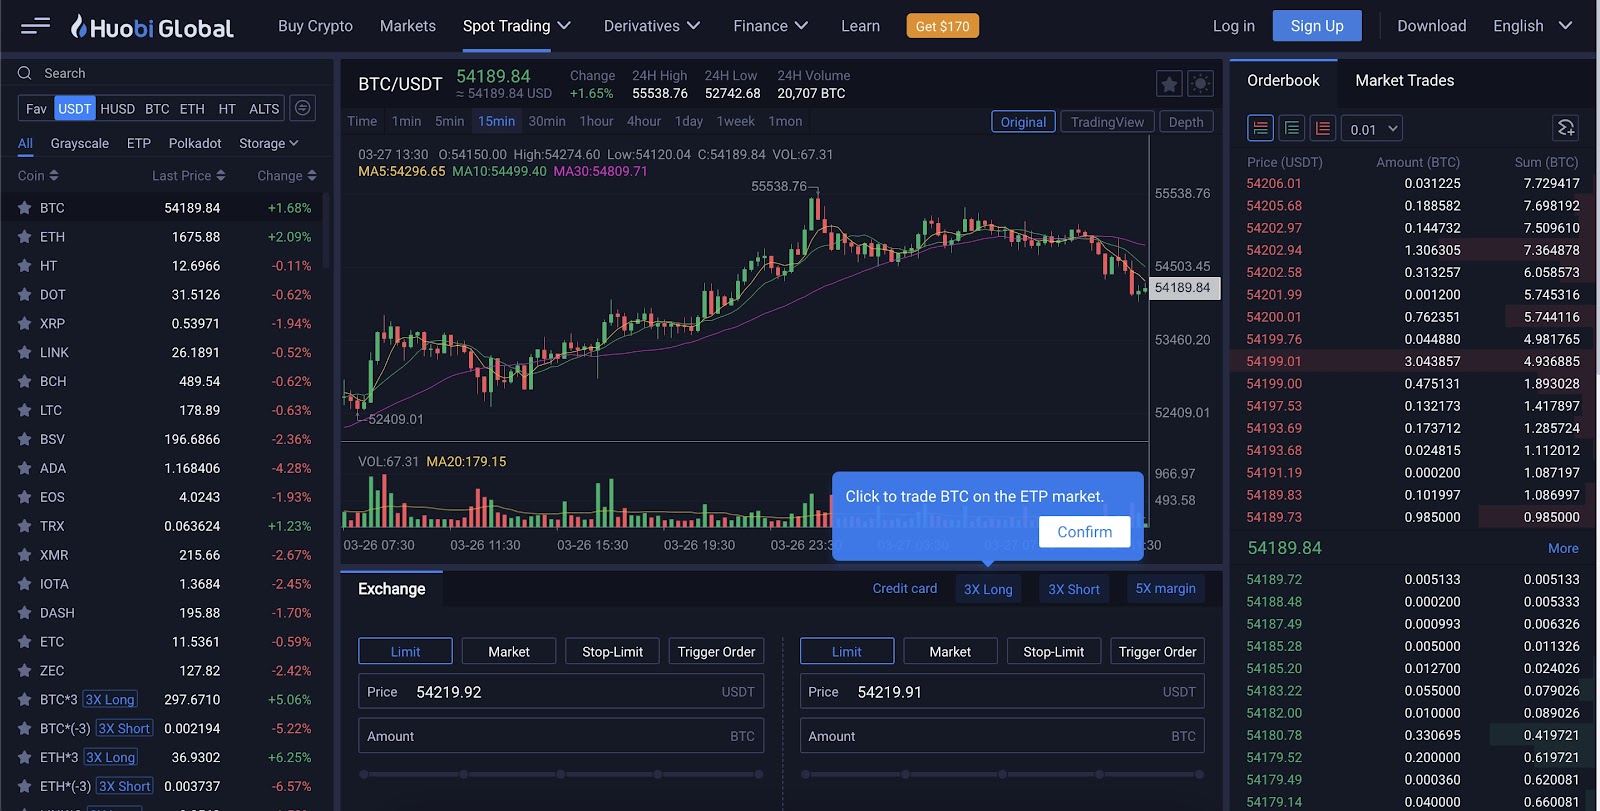Star the BCH row as favorite
The width and height of the screenshot is (1600, 811).
24,382
